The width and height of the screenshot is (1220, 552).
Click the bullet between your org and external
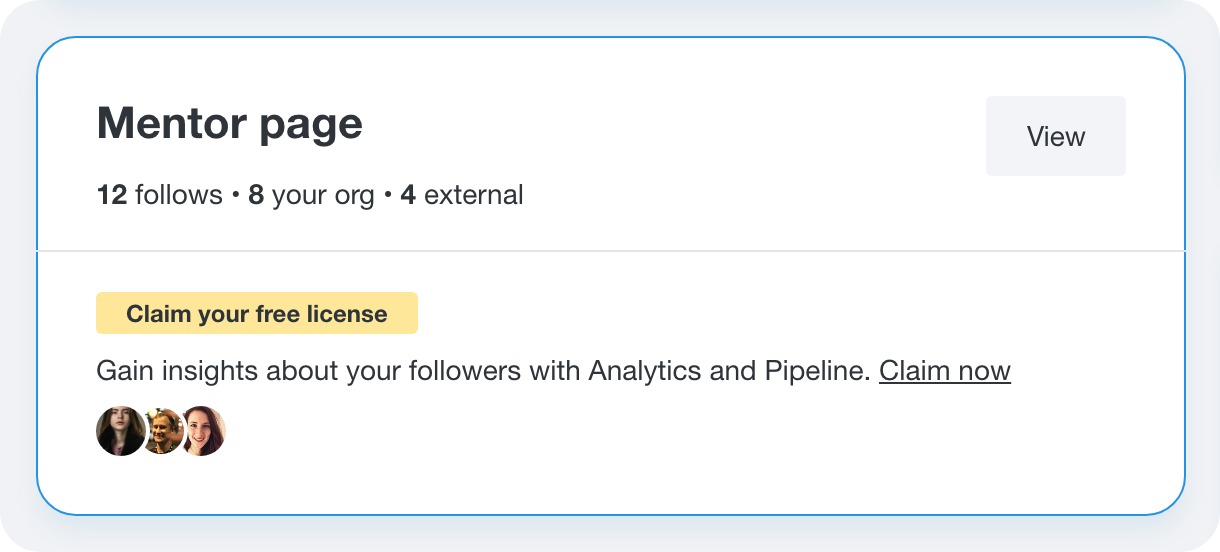[388, 195]
